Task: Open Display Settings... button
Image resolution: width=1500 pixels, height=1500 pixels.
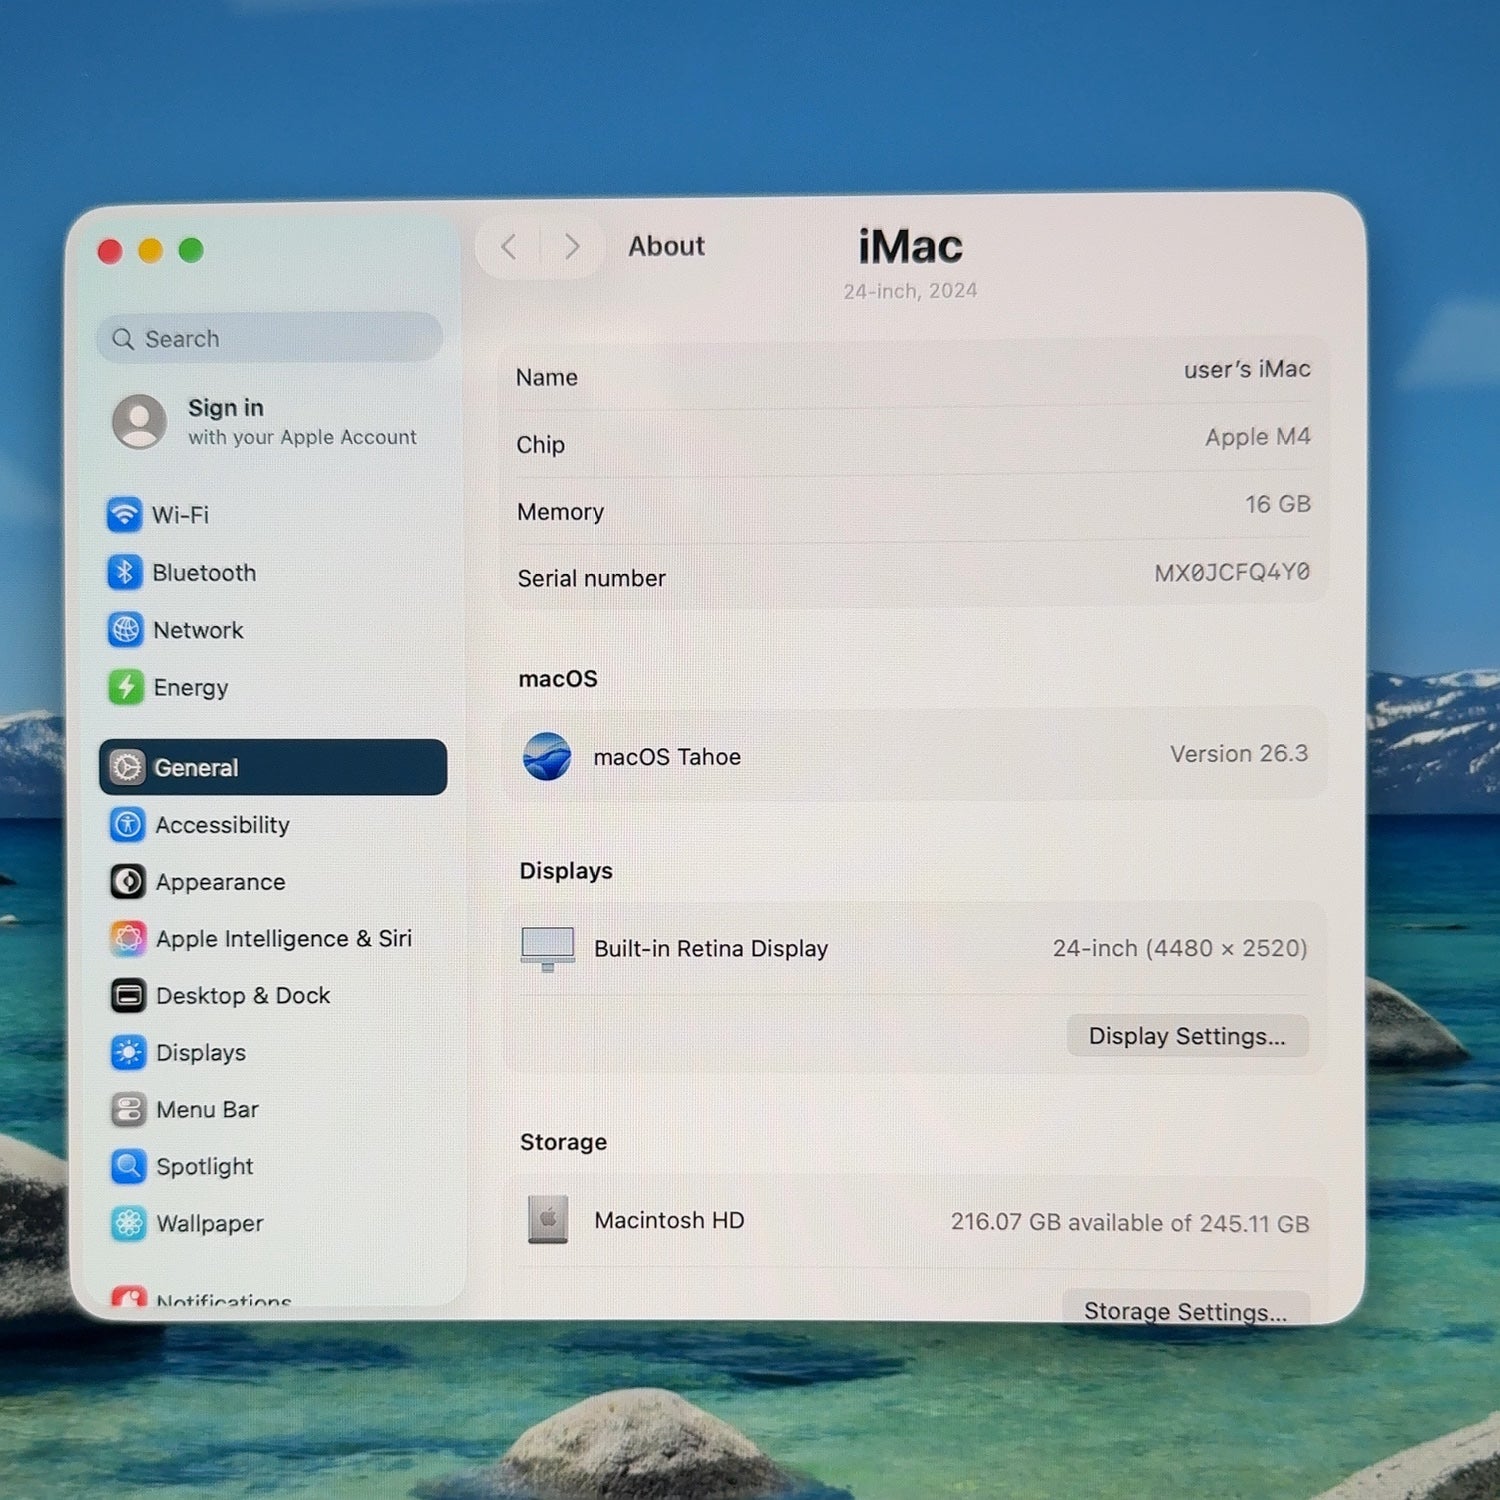Action: tap(1187, 1036)
